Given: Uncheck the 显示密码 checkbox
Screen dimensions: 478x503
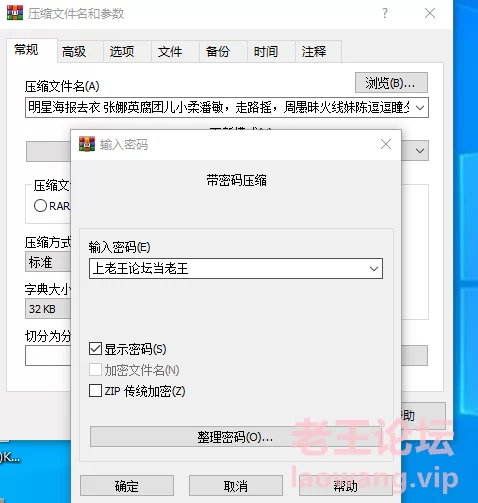Looking at the screenshot, I should click(95, 349).
